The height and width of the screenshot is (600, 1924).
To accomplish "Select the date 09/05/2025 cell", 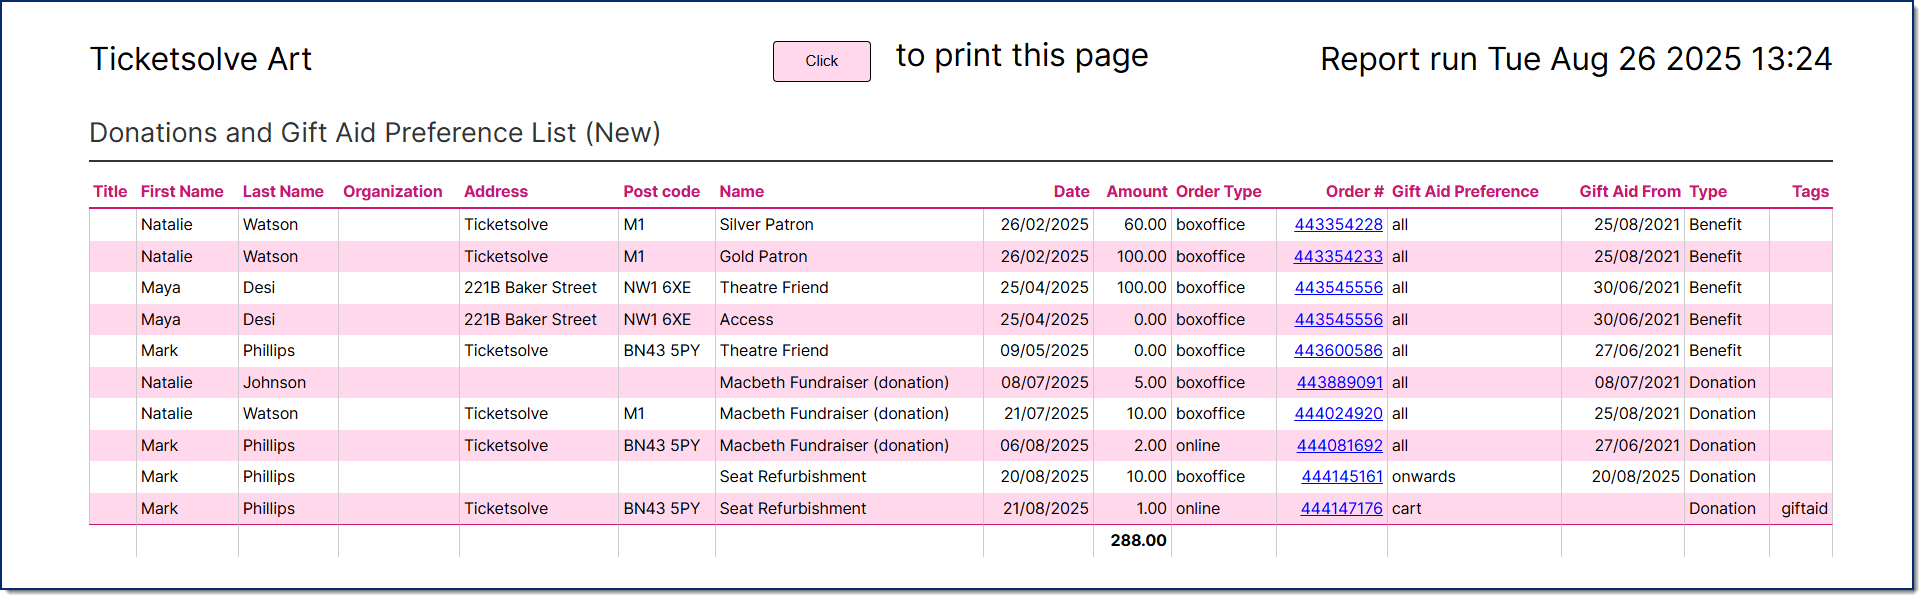I will point(1038,351).
